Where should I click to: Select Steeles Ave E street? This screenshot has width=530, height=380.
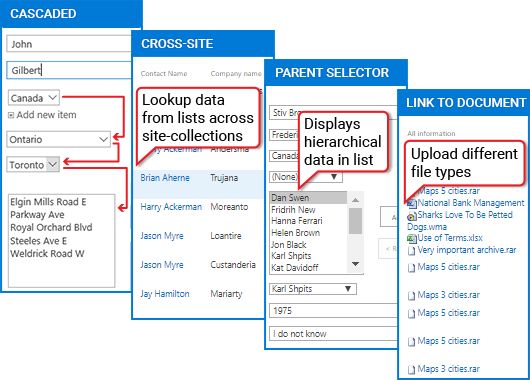coord(38,241)
